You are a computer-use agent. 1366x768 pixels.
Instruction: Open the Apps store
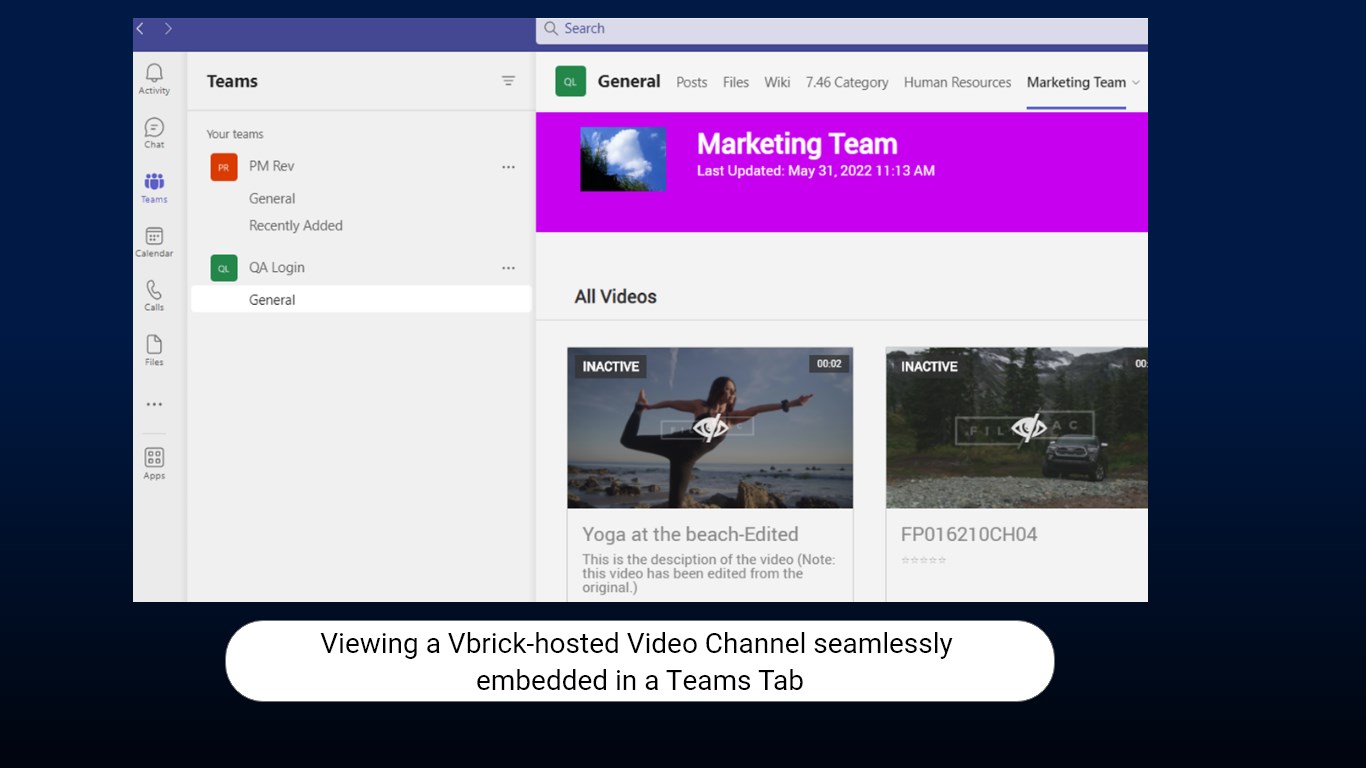[x=154, y=464]
